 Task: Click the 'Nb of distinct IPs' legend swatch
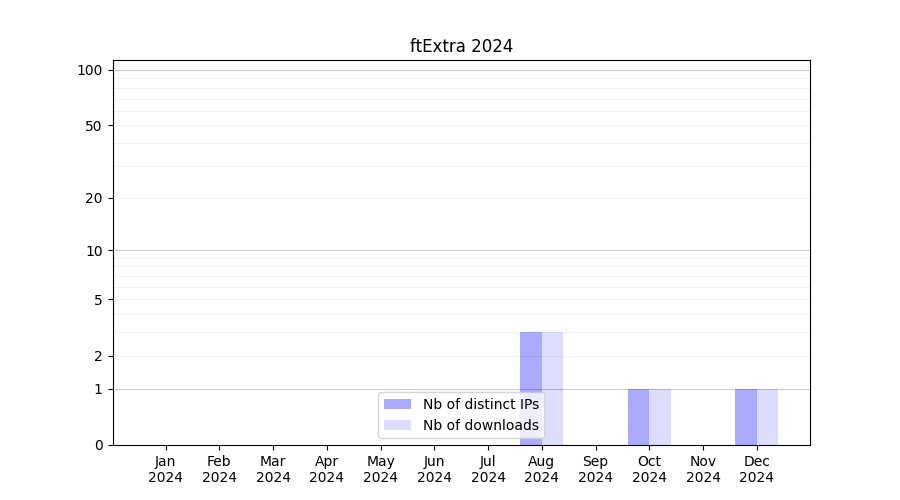click(x=397, y=404)
